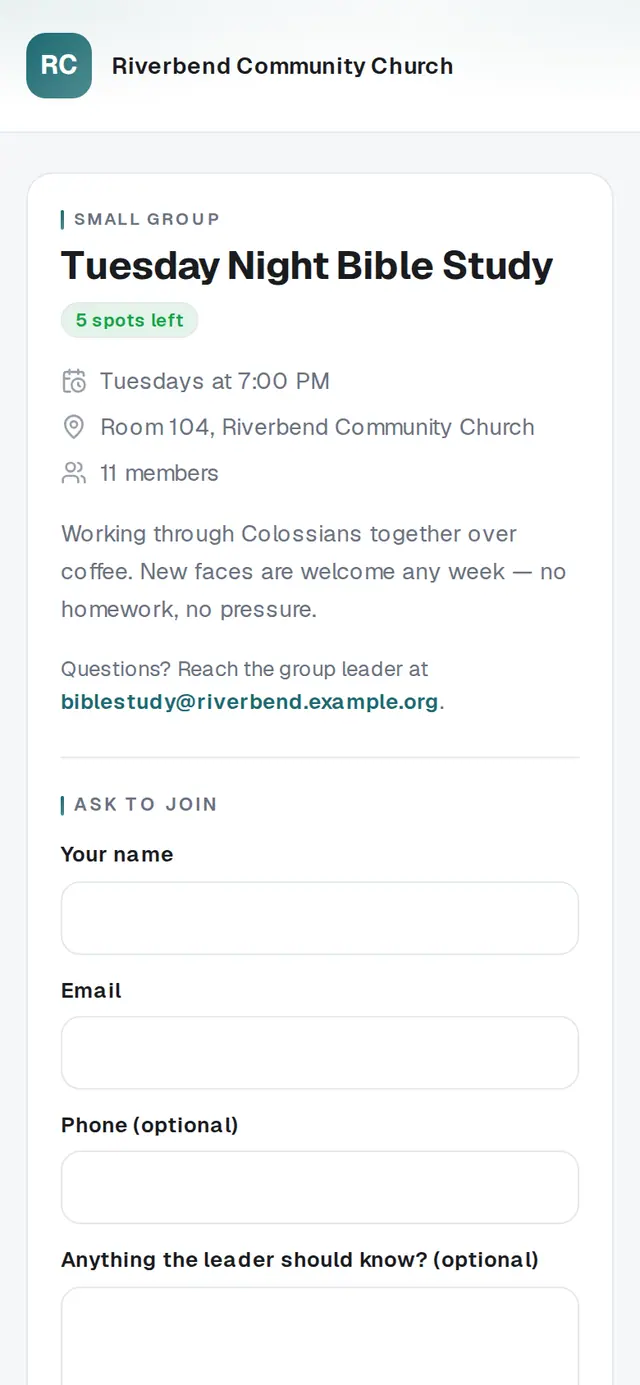Focus the leader notes text area
Screen dimensions: 640x1385
(x=320, y=1336)
